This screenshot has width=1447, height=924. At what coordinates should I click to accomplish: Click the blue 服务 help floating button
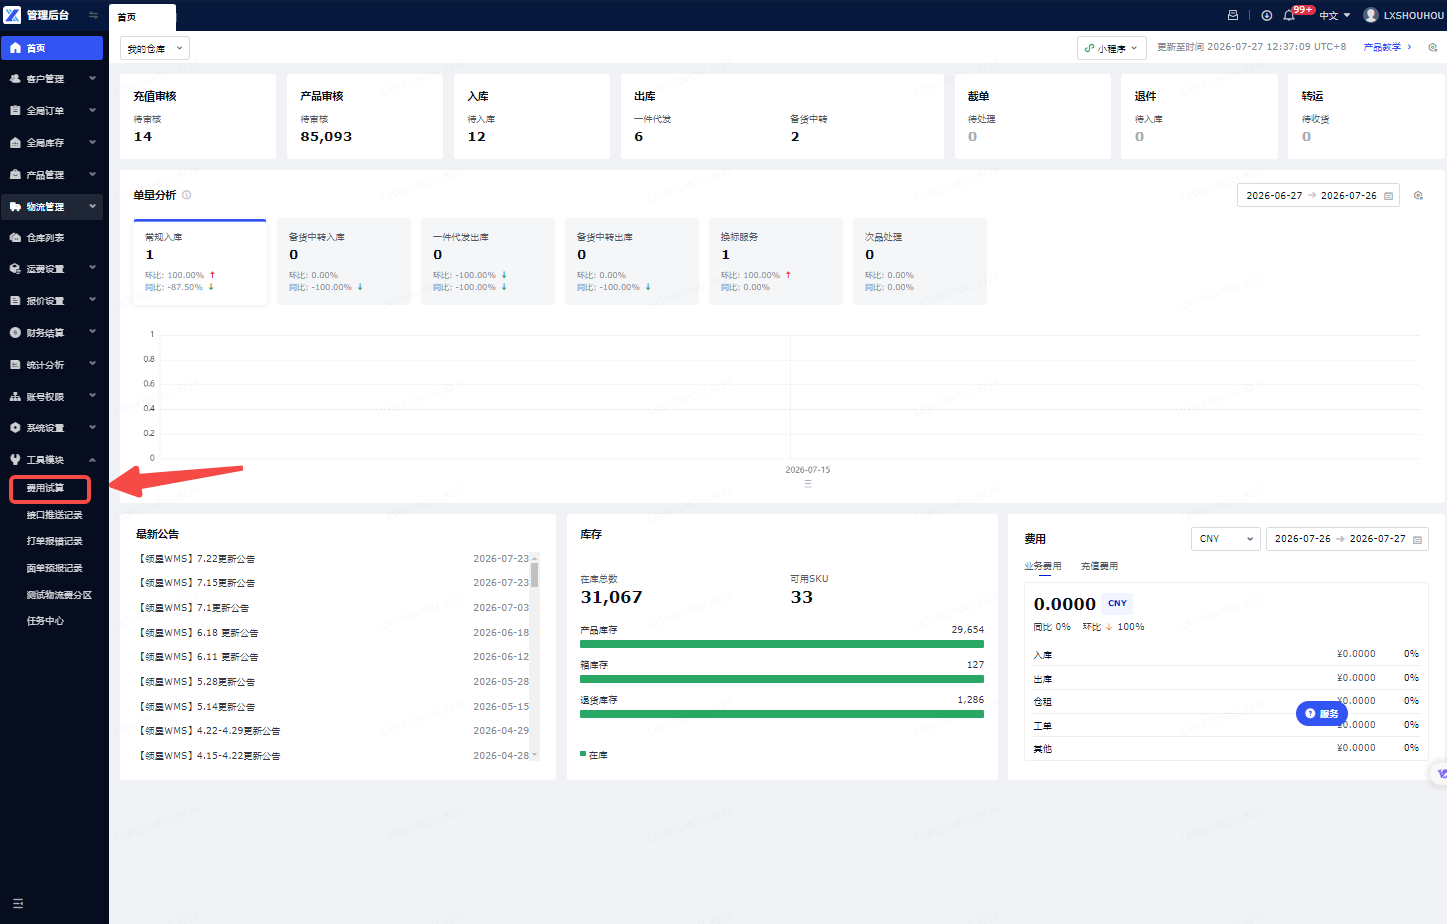[1322, 713]
